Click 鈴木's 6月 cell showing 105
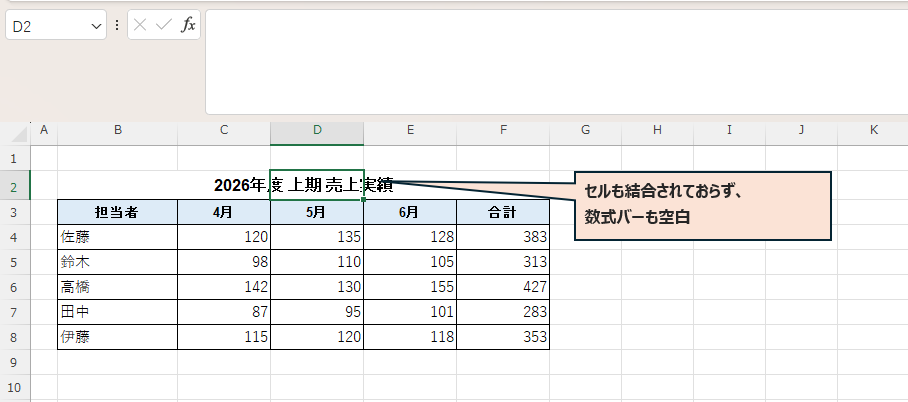908x402 pixels. tap(410, 262)
